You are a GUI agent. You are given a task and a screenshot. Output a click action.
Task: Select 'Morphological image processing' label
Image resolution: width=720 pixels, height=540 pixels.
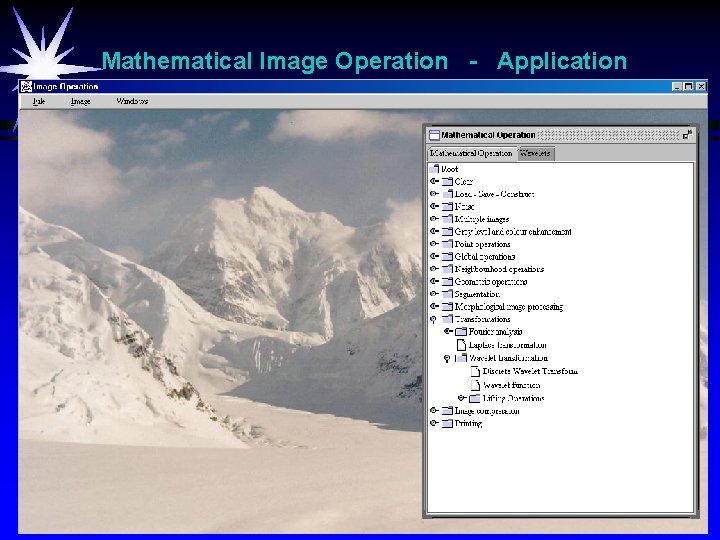click(509, 306)
